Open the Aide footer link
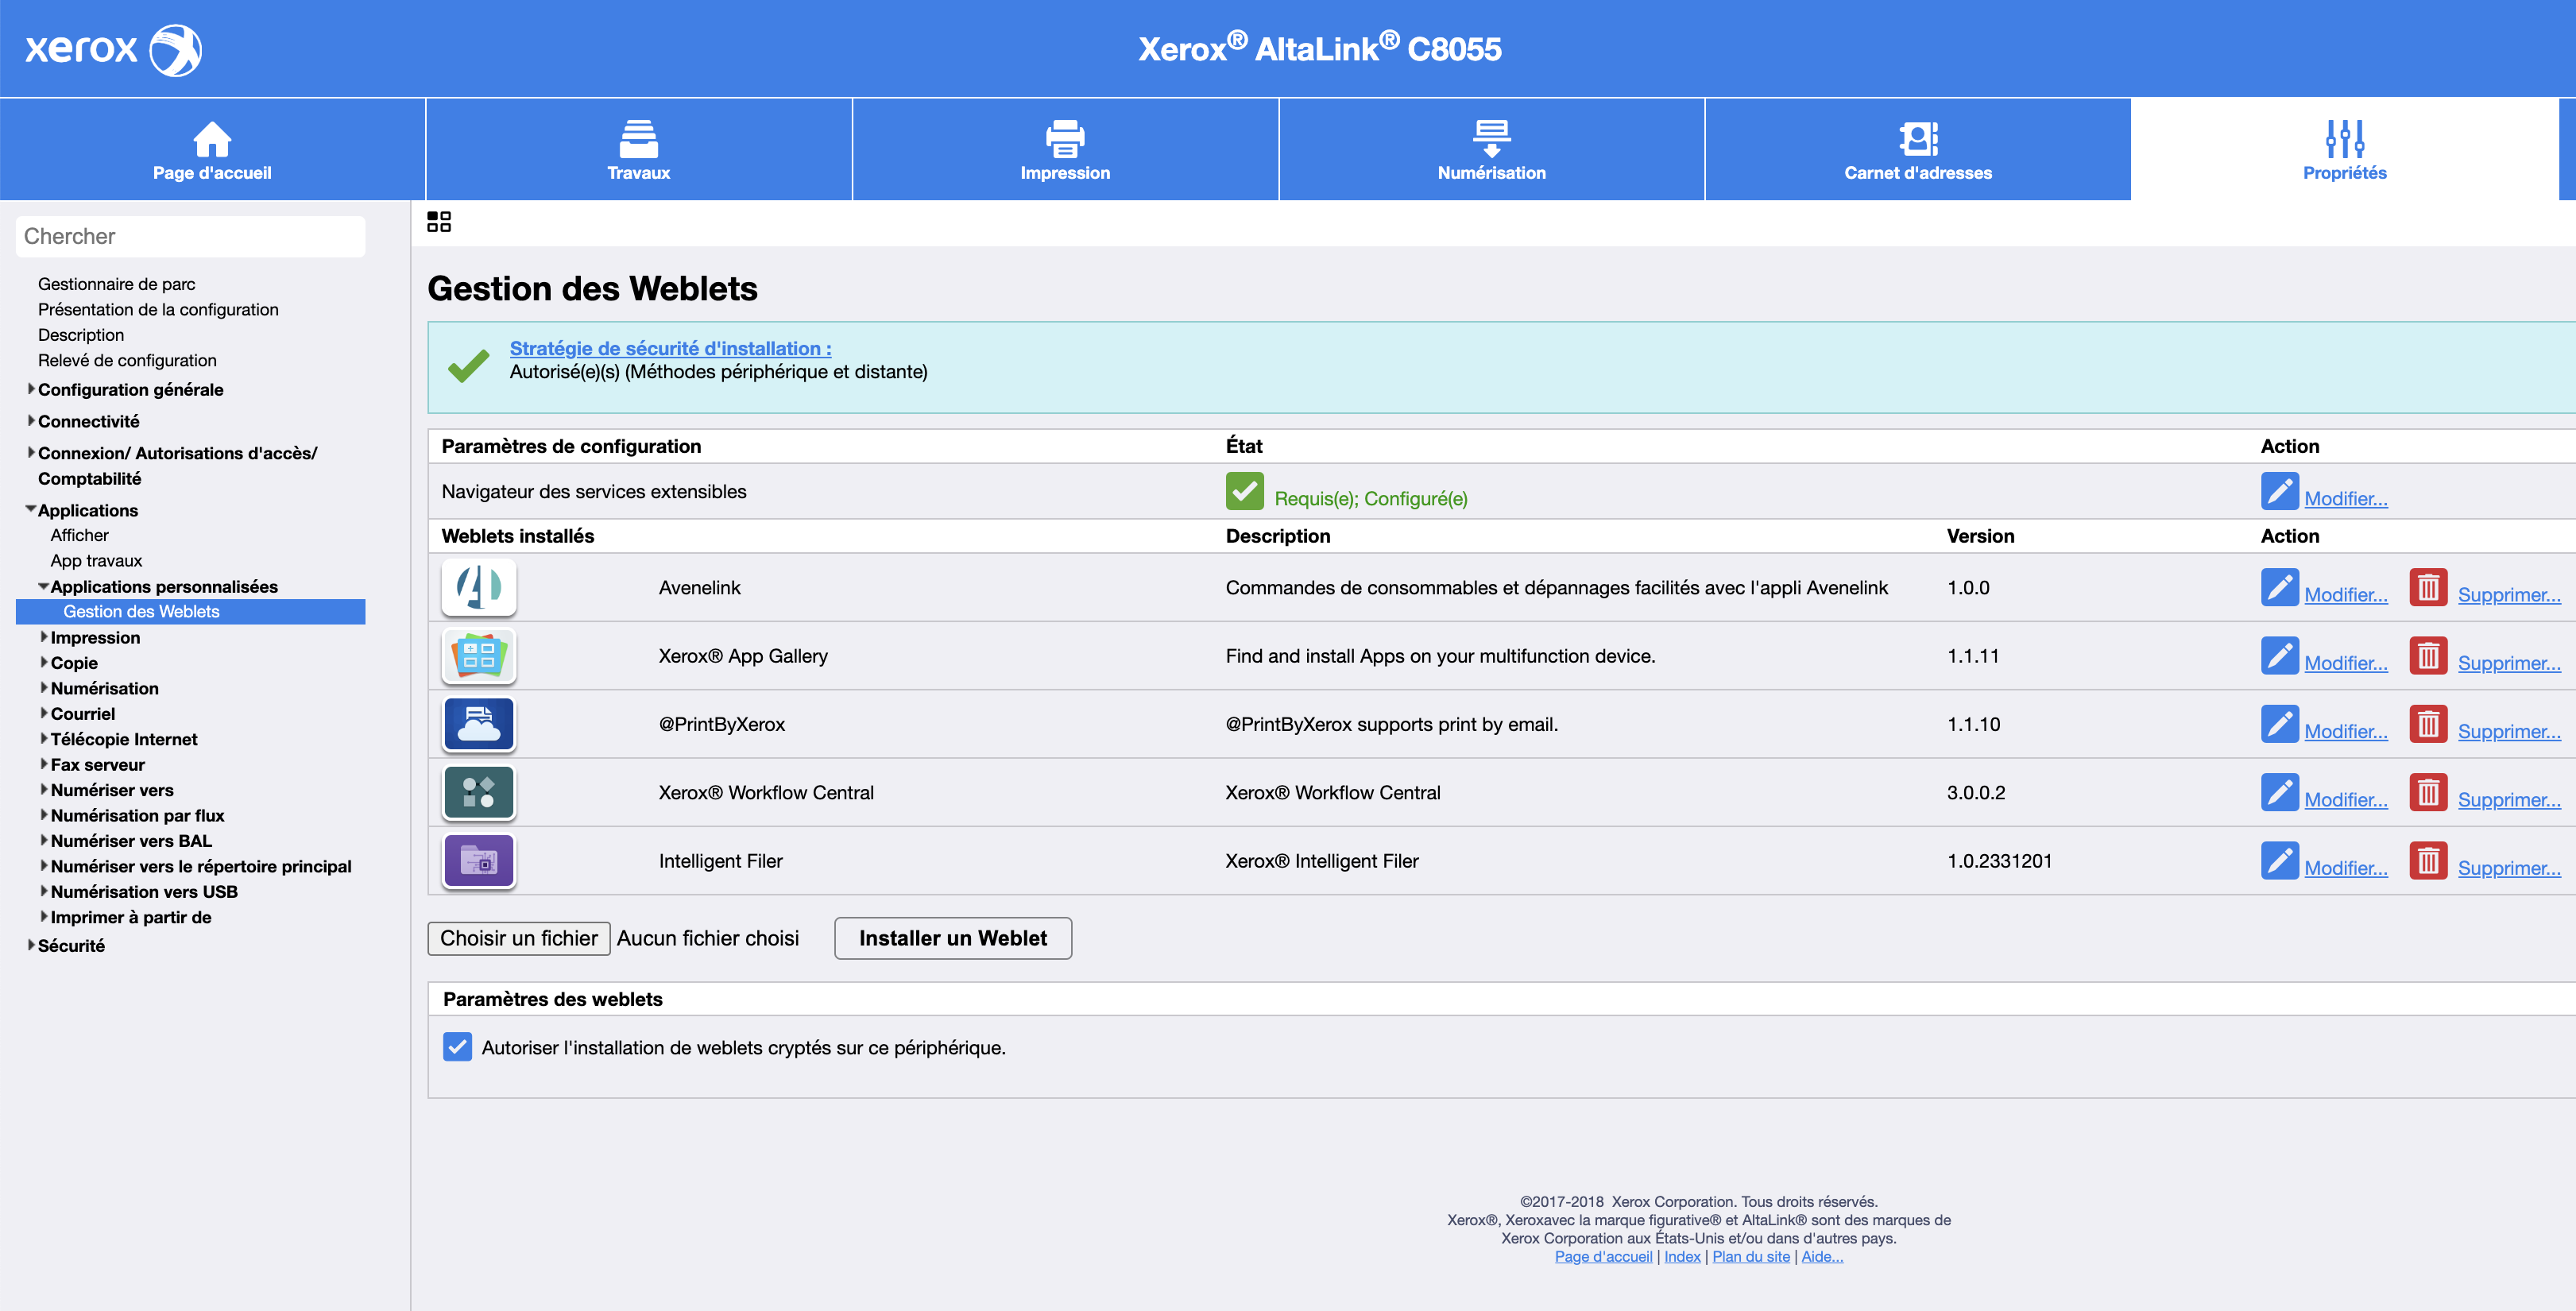 tap(1822, 1256)
